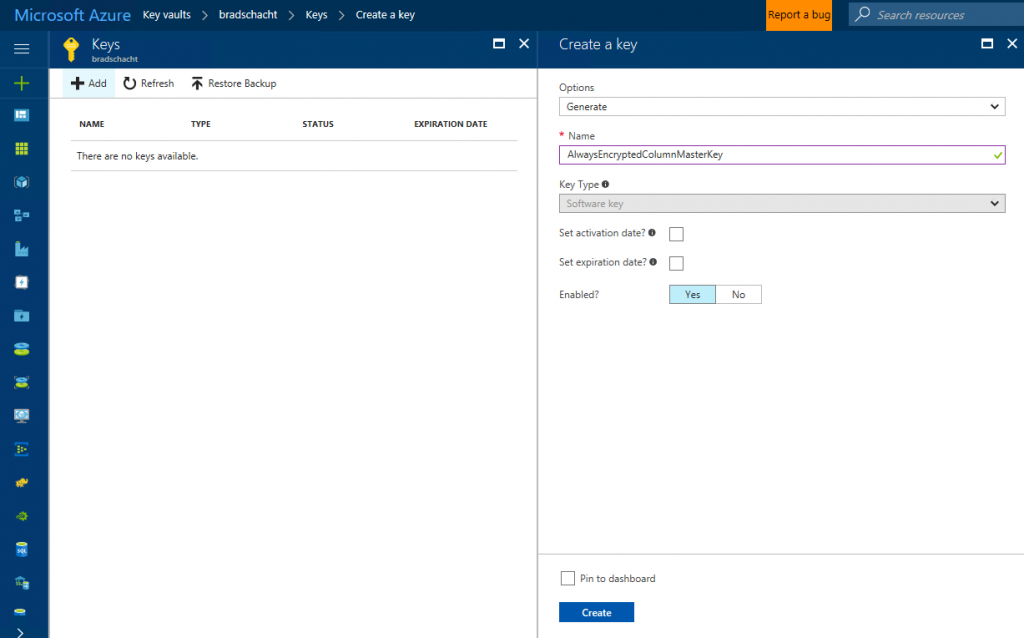
Task: Click the Report a bug button
Action: coord(799,15)
